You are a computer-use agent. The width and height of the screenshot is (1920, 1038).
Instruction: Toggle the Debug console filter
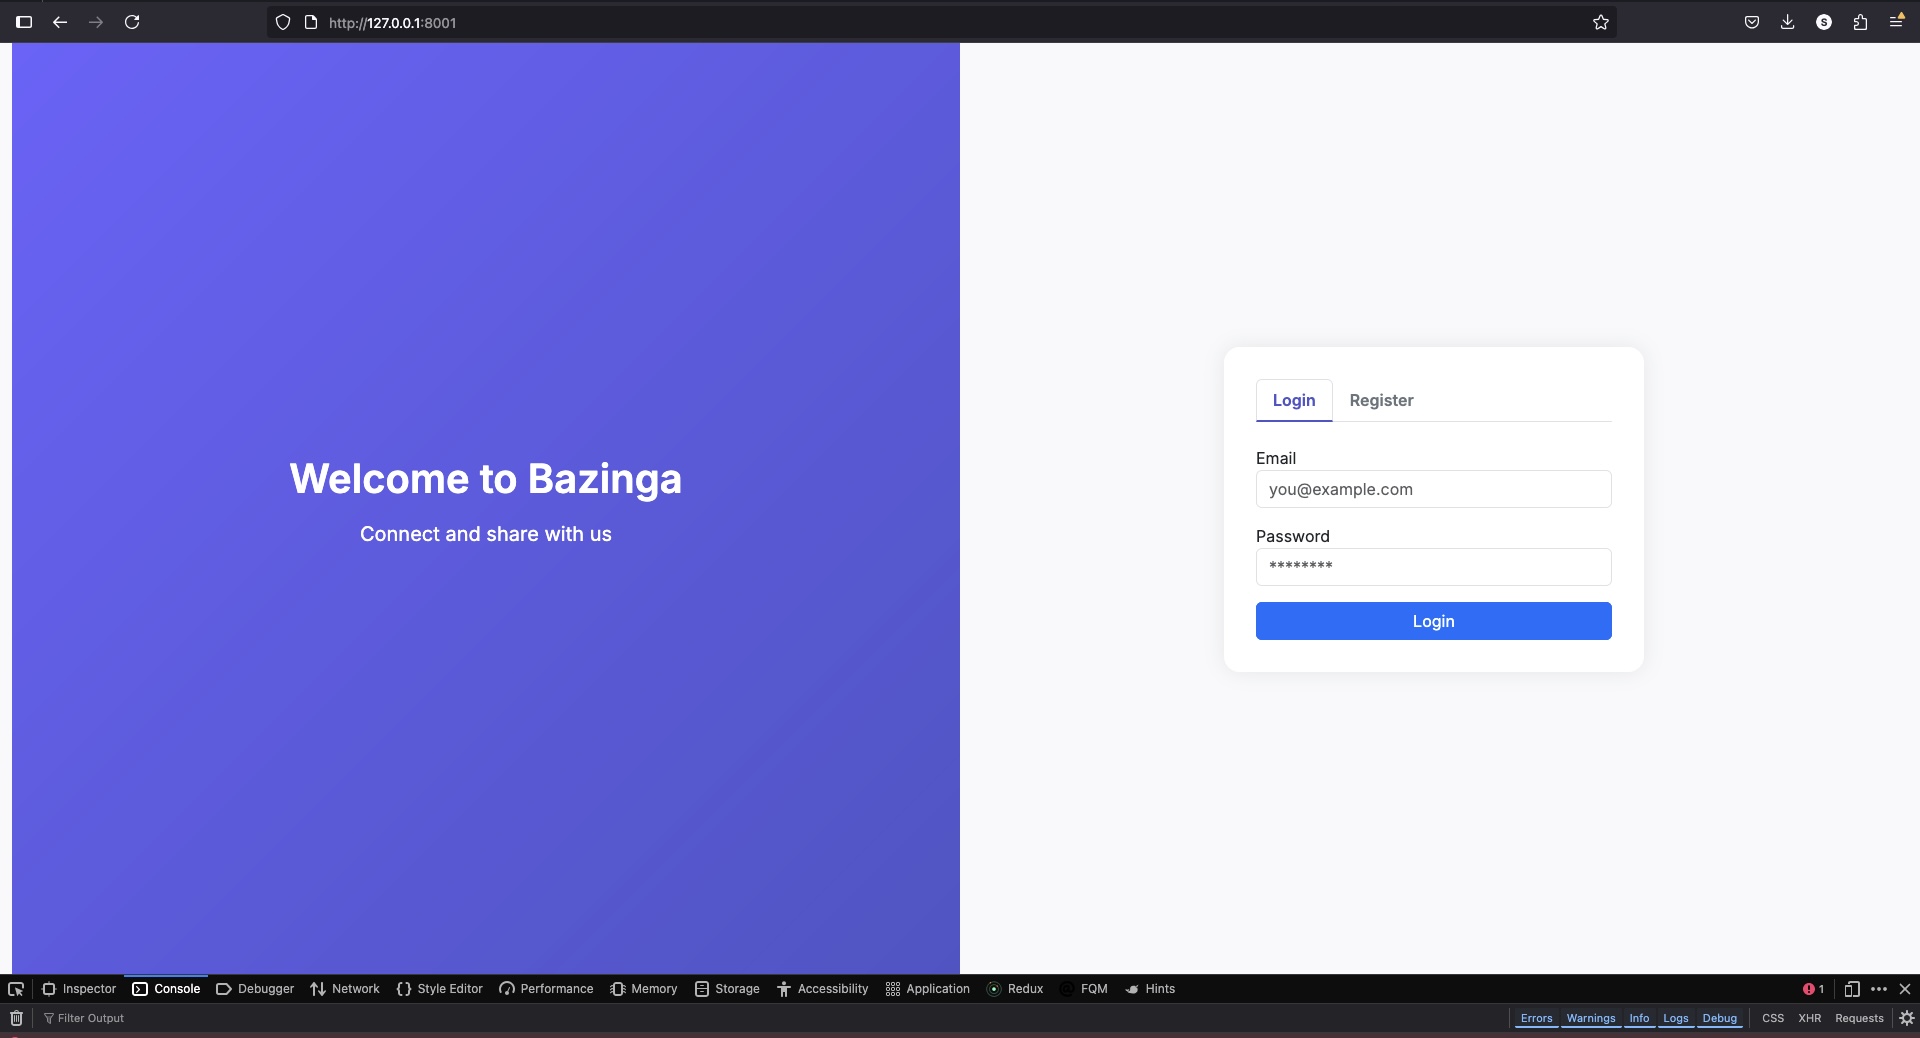(x=1720, y=1018)
